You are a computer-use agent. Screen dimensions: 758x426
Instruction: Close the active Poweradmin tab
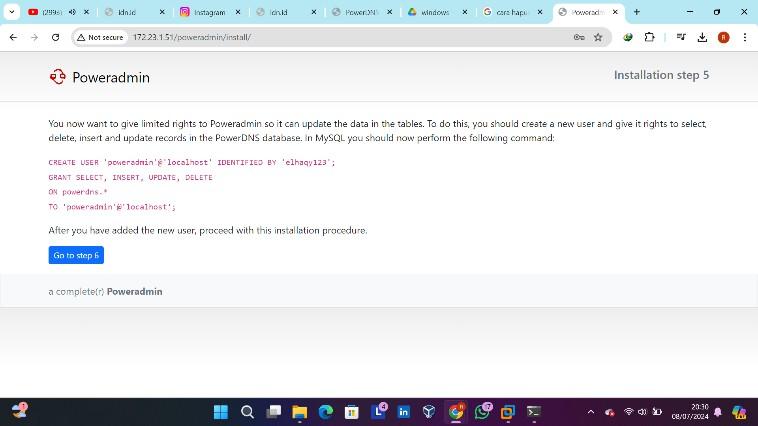tap(615, 12)
